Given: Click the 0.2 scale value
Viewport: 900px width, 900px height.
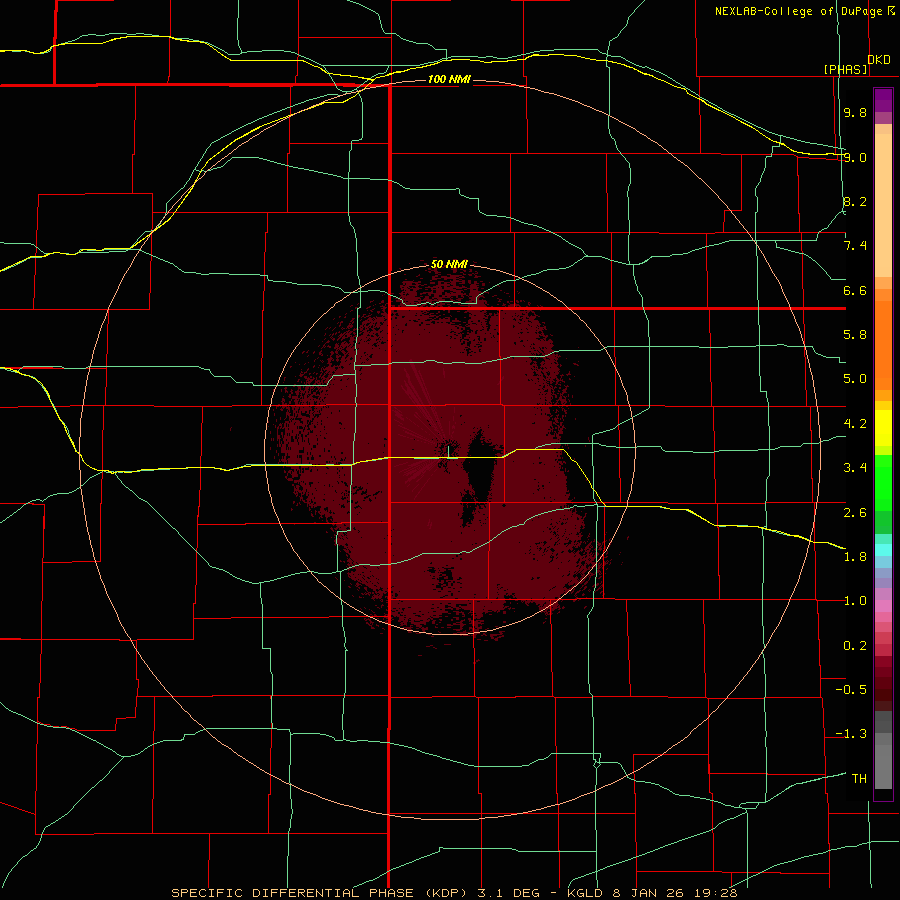Looking at the screenshot, I should pos(855,646).
